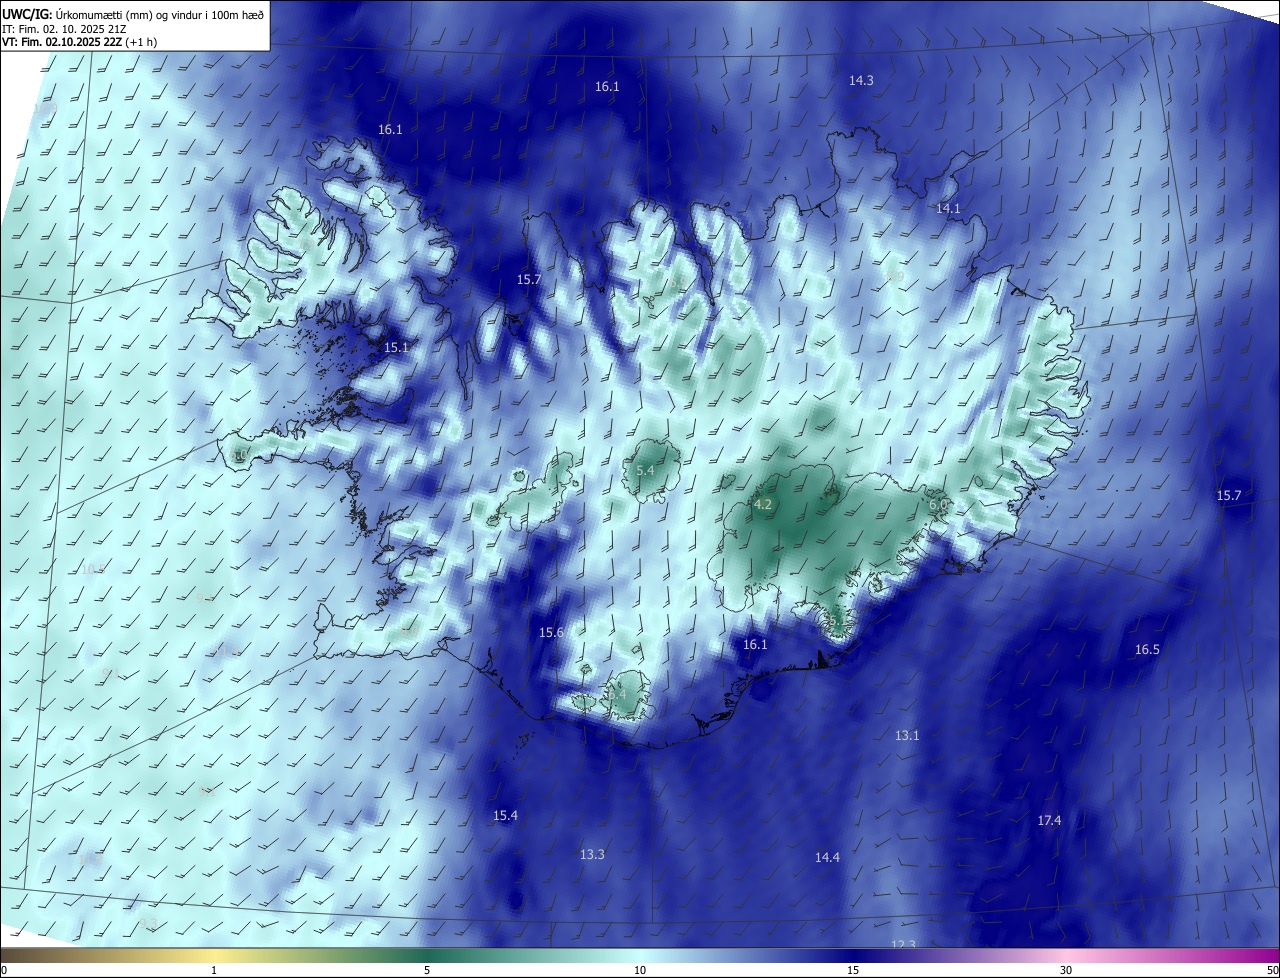Viewport: 1280px width, 978px height.
Task: Click the 13.1 value label on the map
Action: click(x=906, y=735)
